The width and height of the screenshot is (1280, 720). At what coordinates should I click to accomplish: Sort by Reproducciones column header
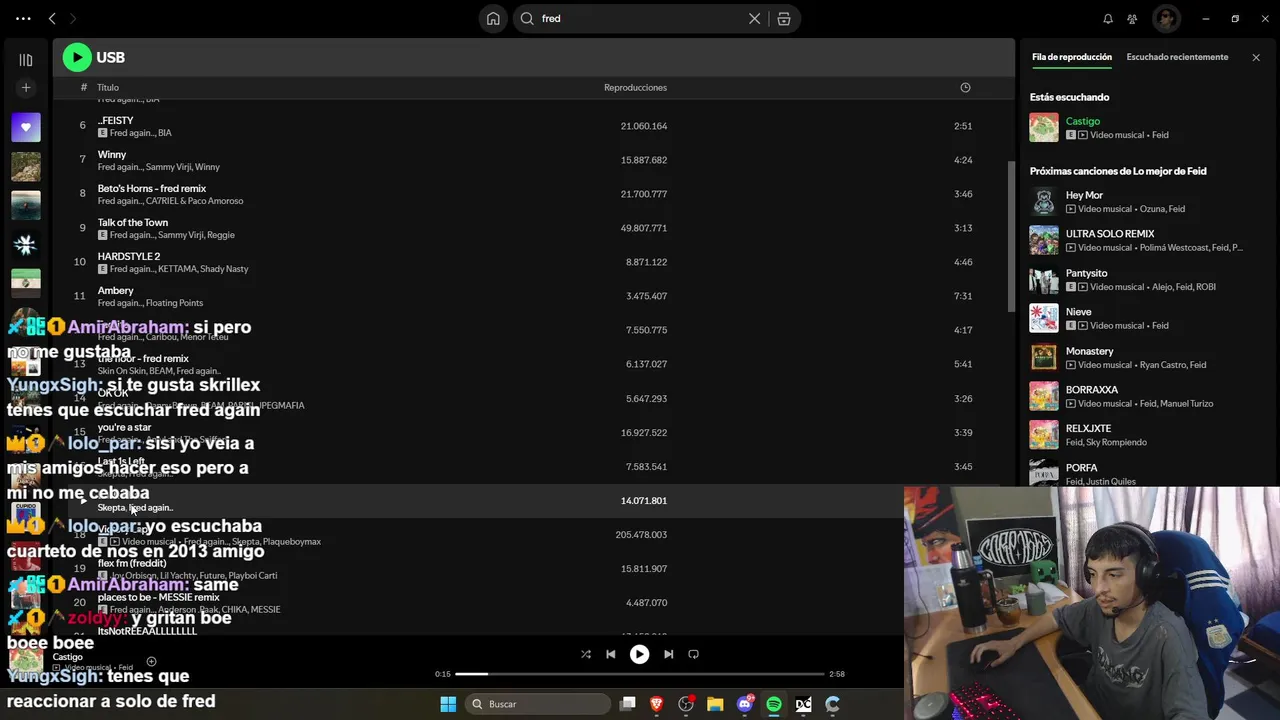635,88
